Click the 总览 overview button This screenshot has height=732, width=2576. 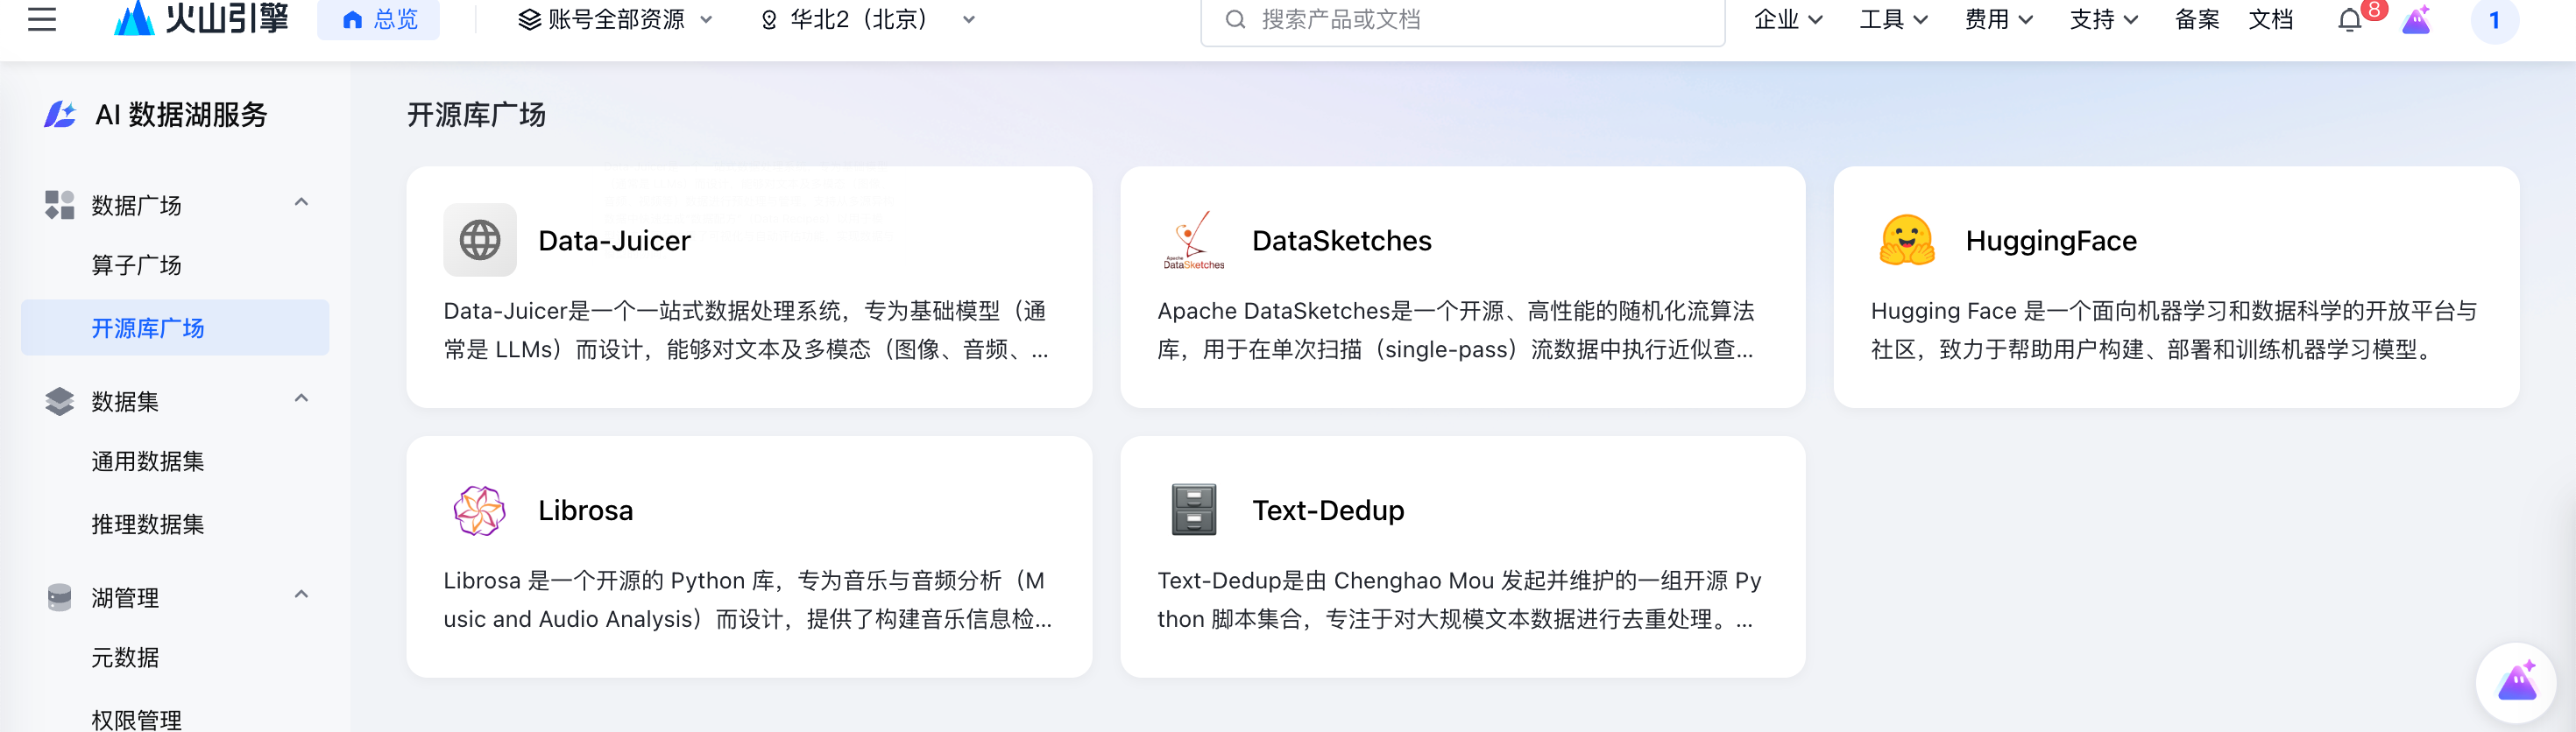point(379,19)
